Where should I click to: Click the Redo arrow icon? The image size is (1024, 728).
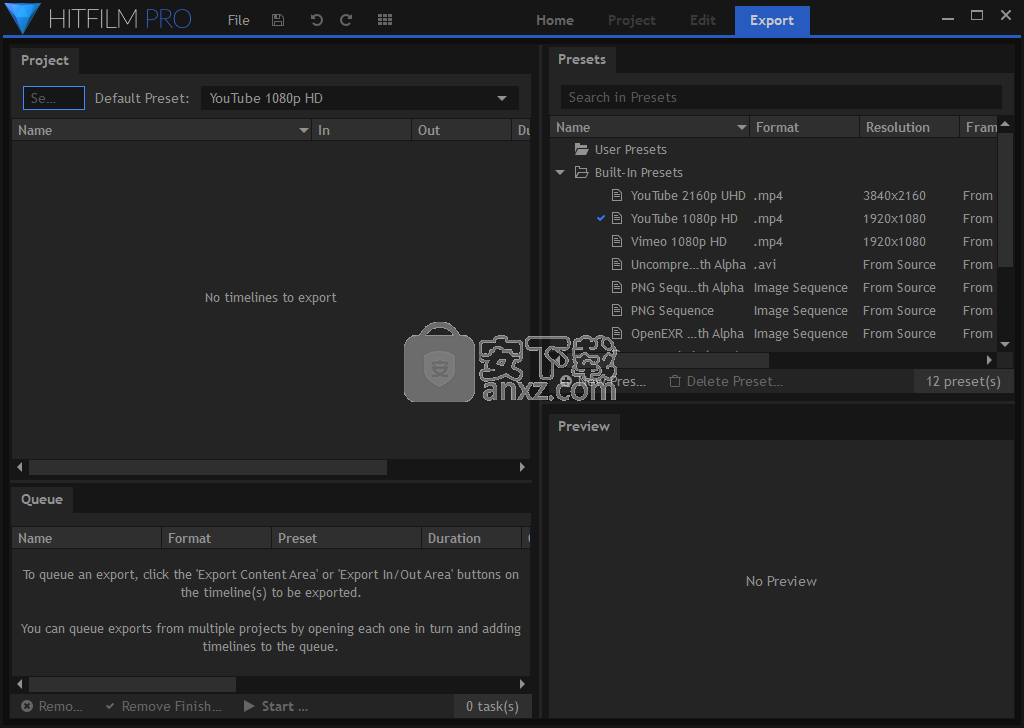point(346,20)
